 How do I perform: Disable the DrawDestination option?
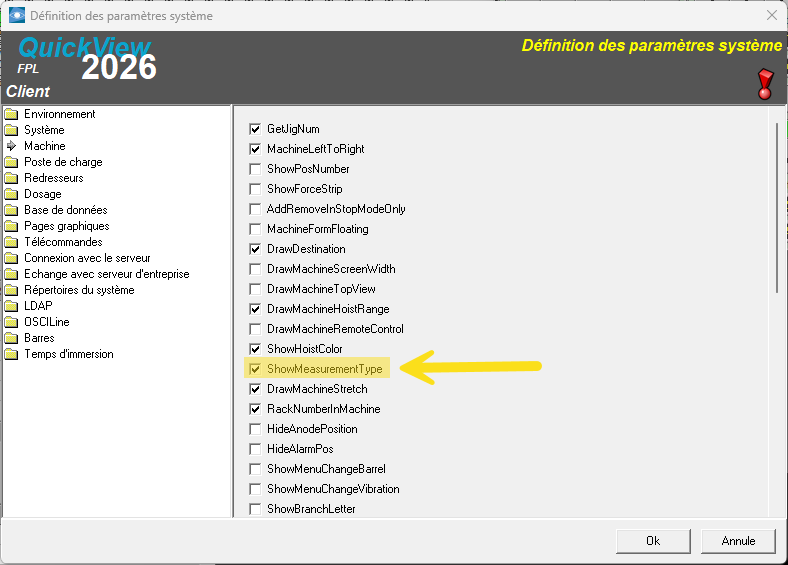[255, 249]
